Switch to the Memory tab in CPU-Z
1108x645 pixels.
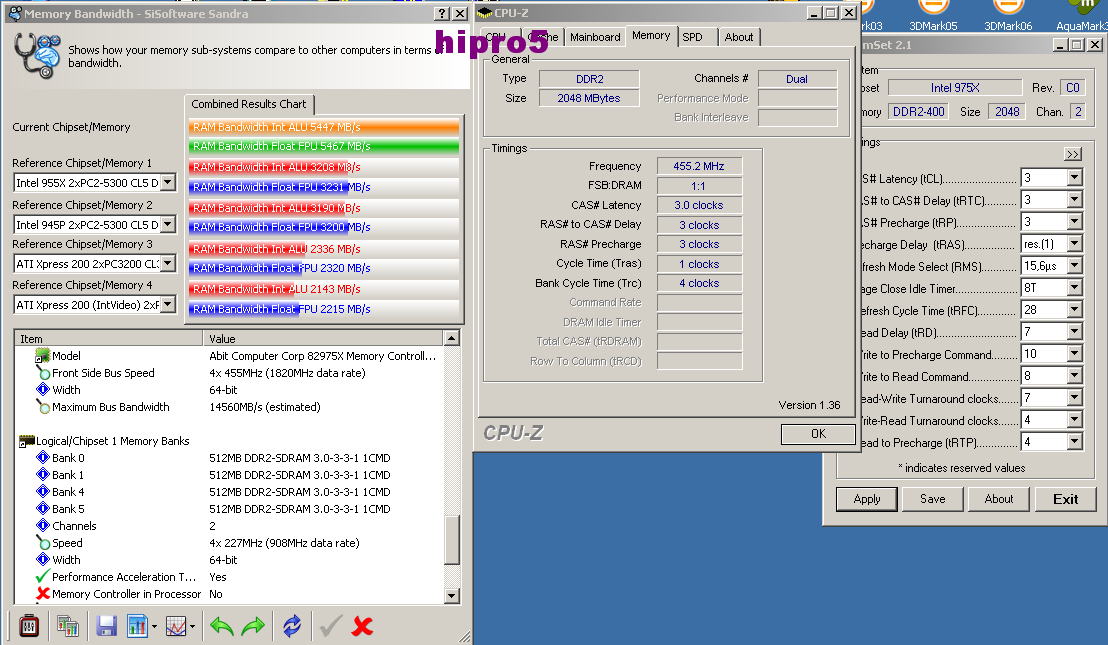(651, 35)
